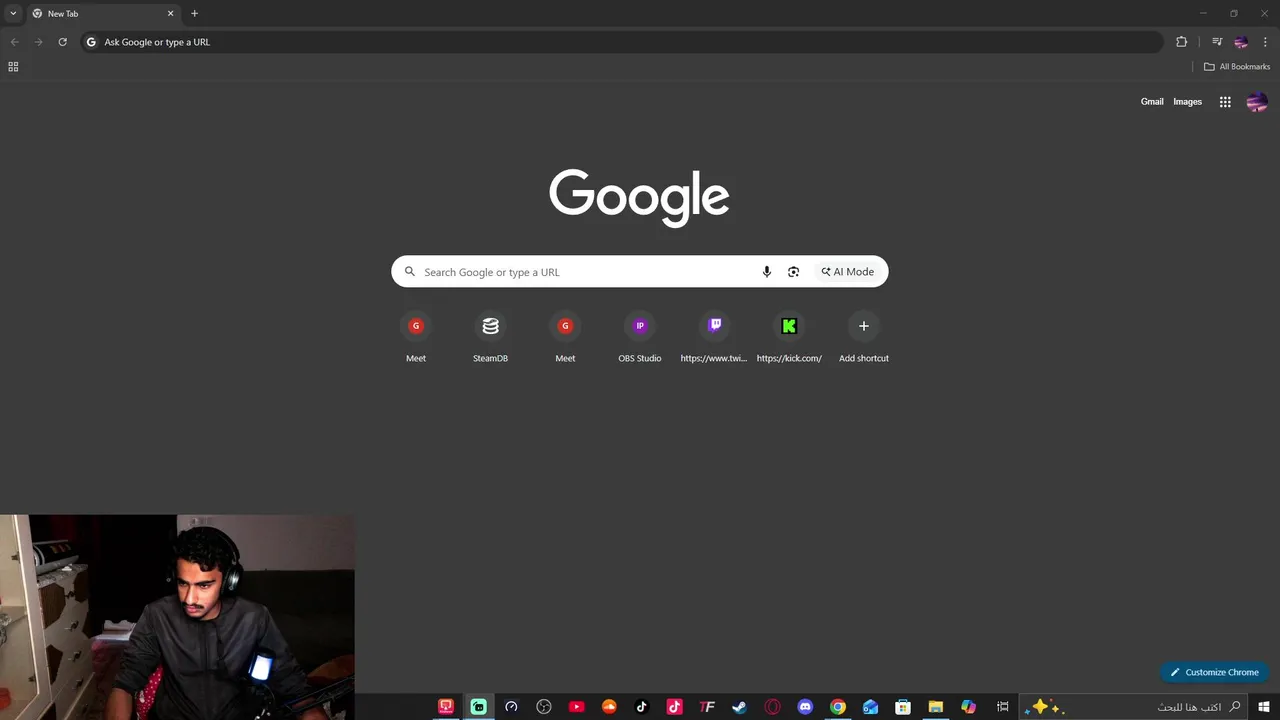The image size is (1280, 720).
Task: Open Copilot from the taskbar
Action: (968, 707)
